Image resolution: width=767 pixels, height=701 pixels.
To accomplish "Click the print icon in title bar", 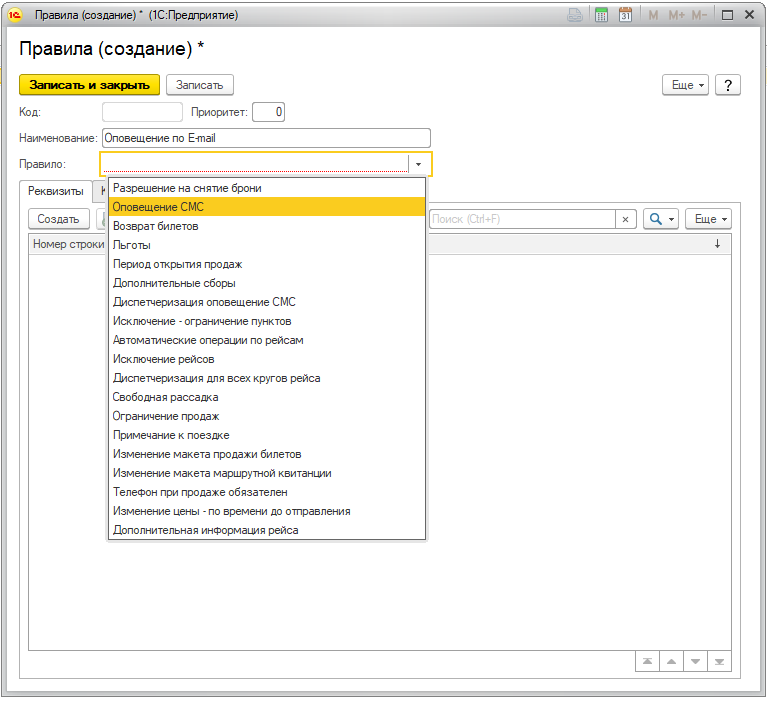I will [x=576, y=15].
